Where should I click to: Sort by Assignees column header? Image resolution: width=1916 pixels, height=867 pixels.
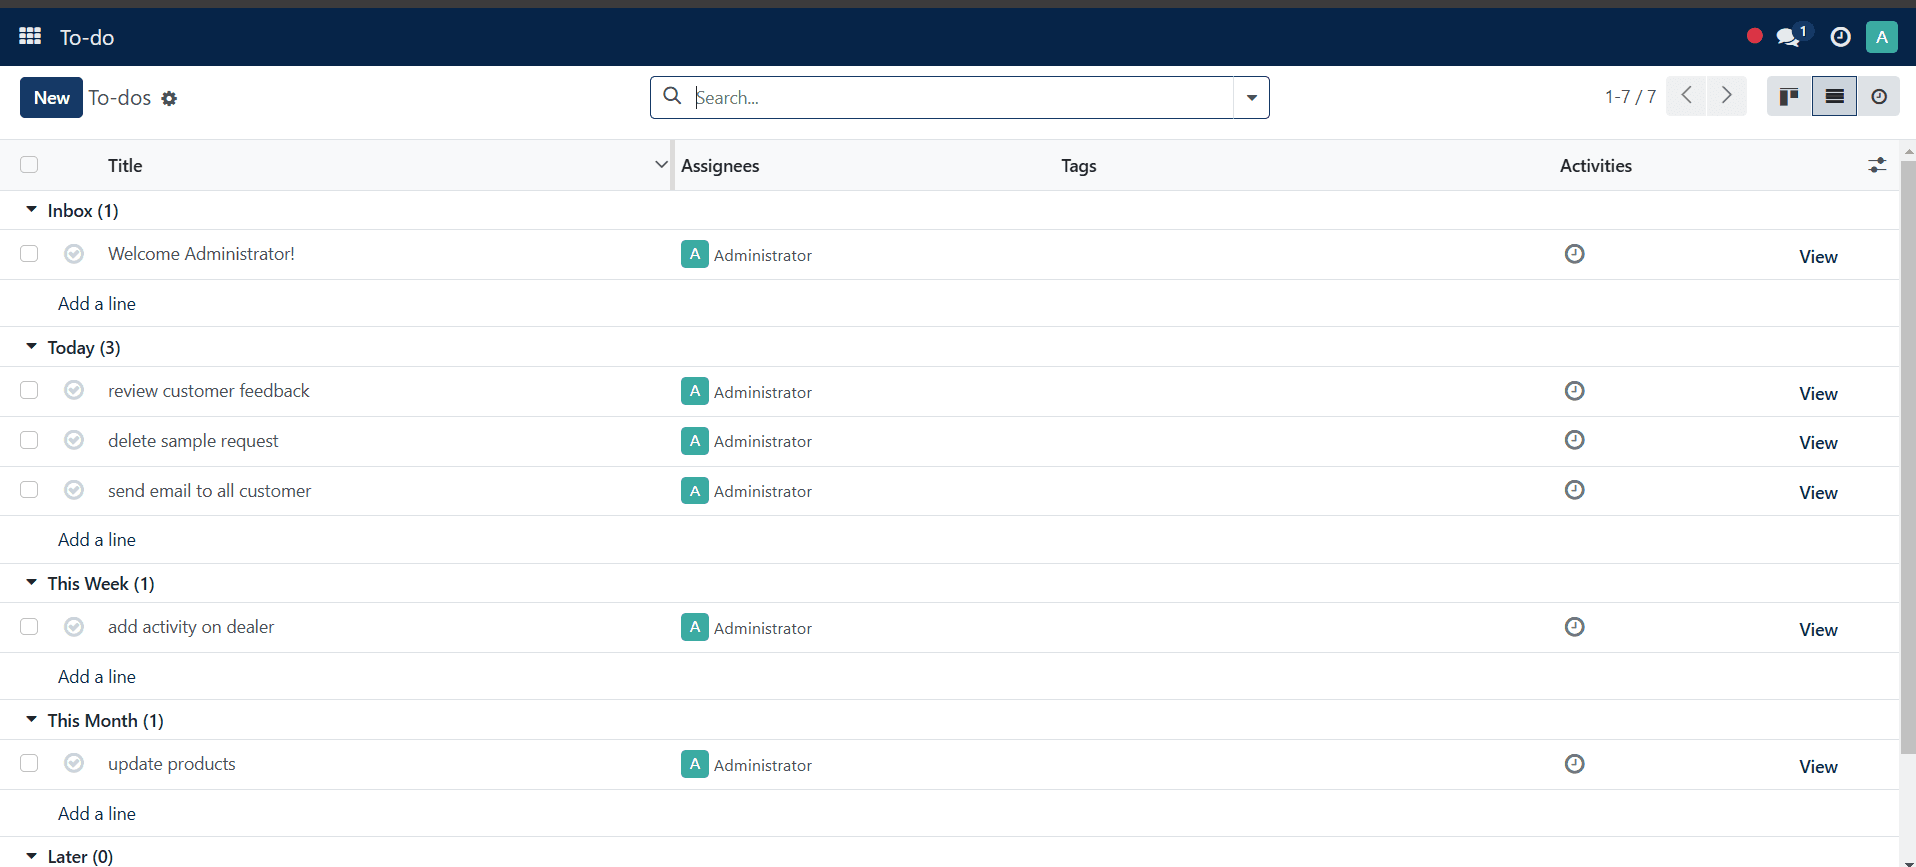tap(720, 166)
